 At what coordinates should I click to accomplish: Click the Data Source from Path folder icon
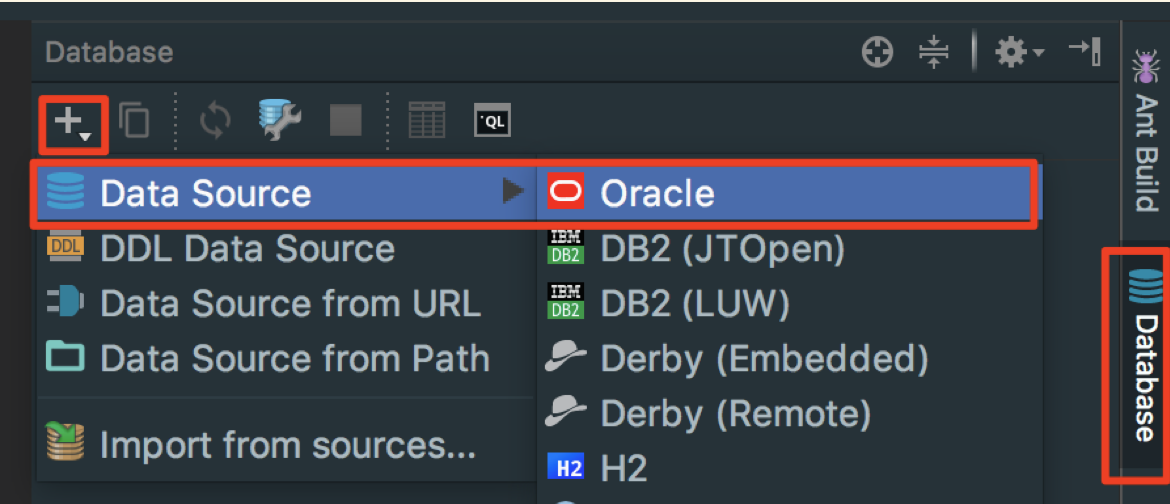(66, 357)
